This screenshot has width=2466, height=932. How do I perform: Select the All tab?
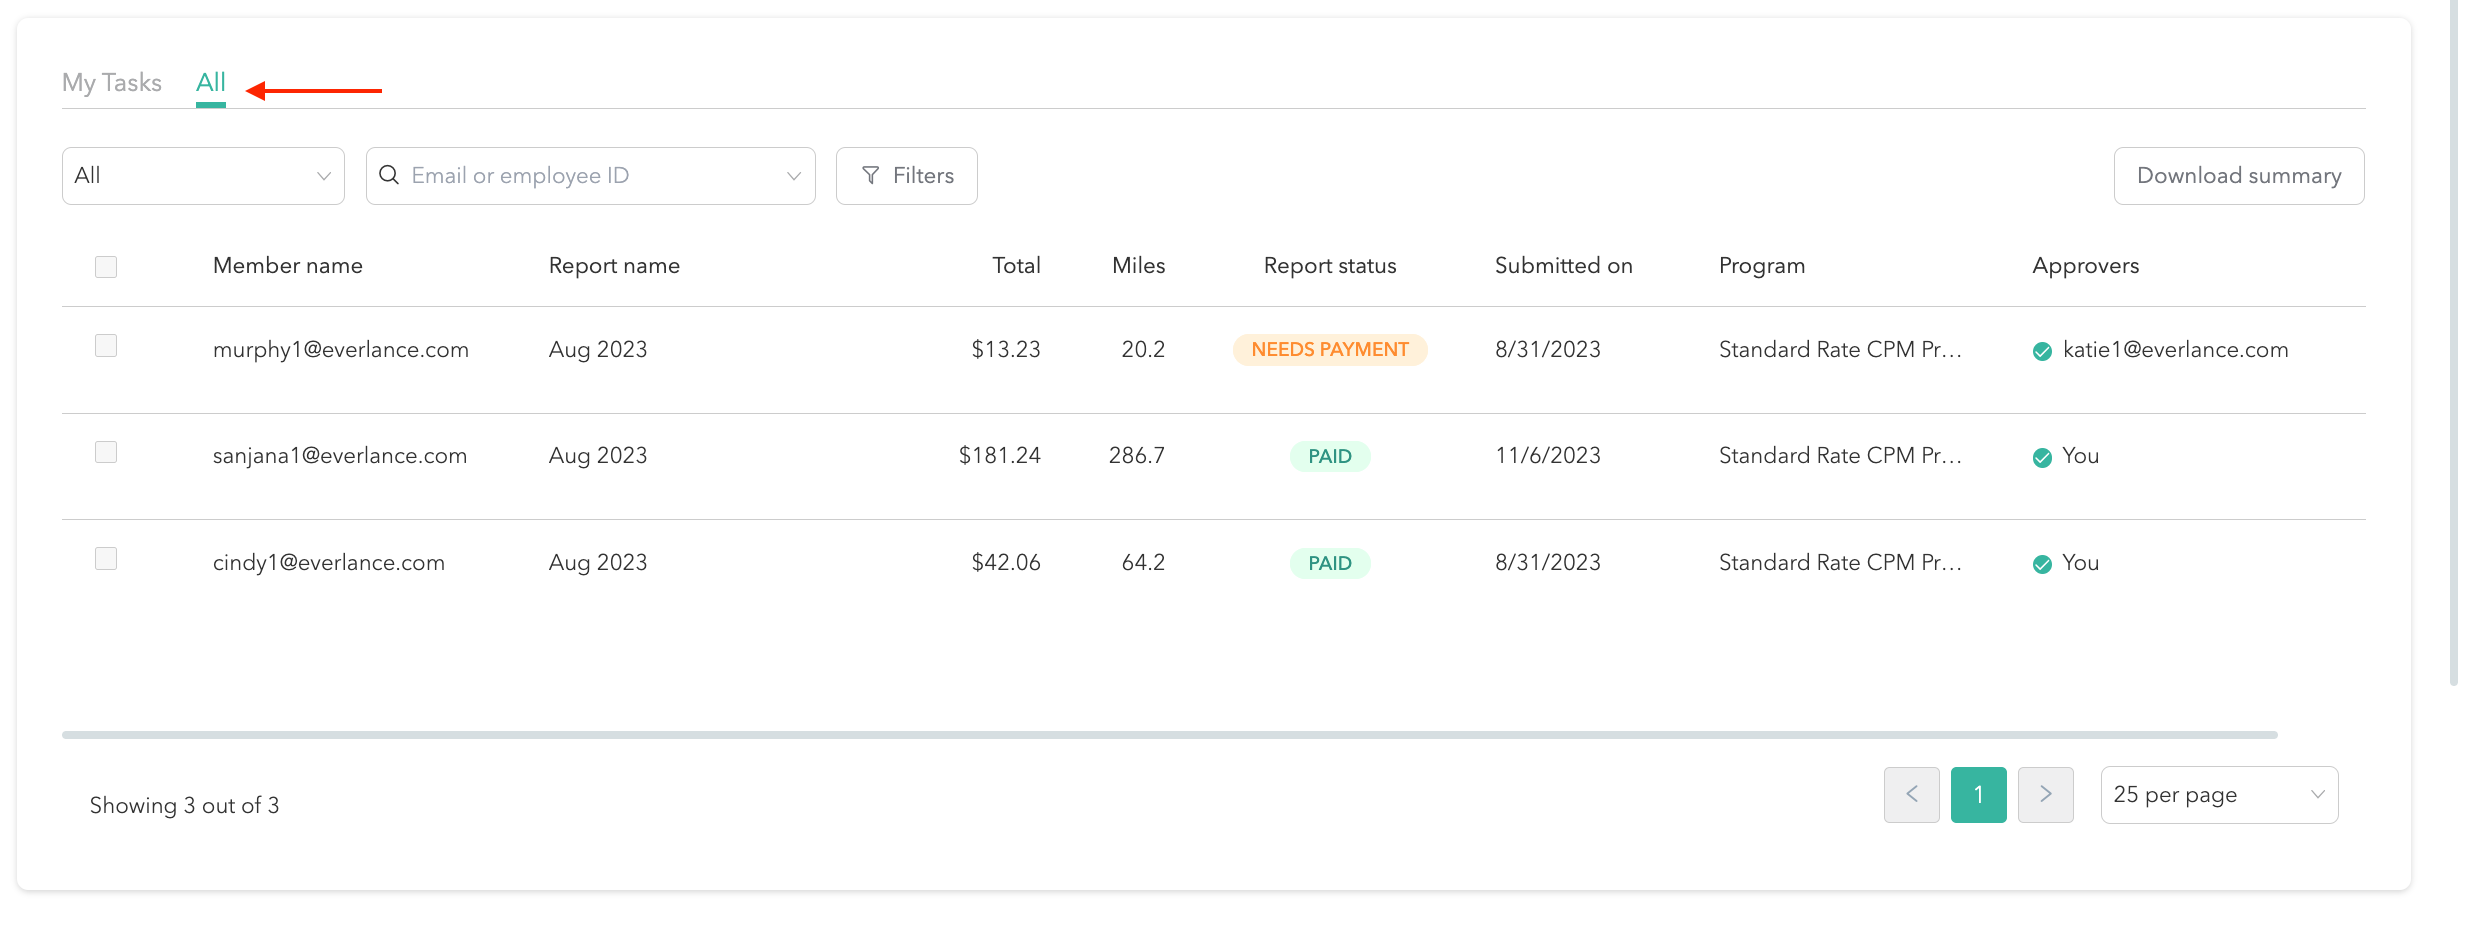(210, 83)
